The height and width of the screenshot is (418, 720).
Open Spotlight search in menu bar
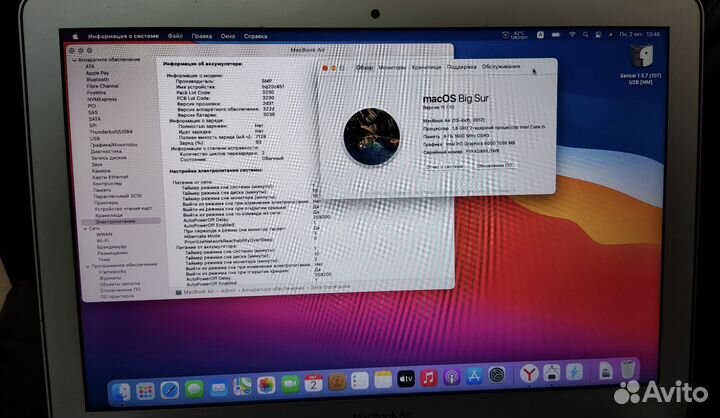click(585, 34)
